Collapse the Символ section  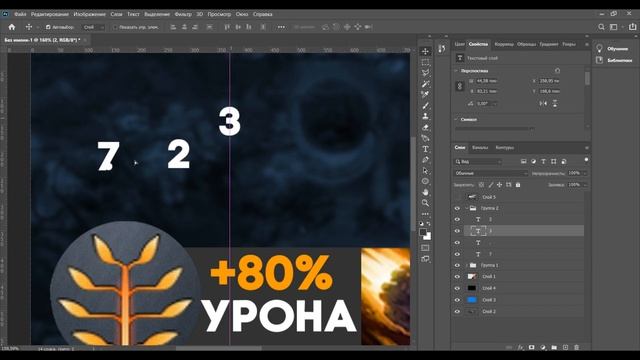[456, 120]
